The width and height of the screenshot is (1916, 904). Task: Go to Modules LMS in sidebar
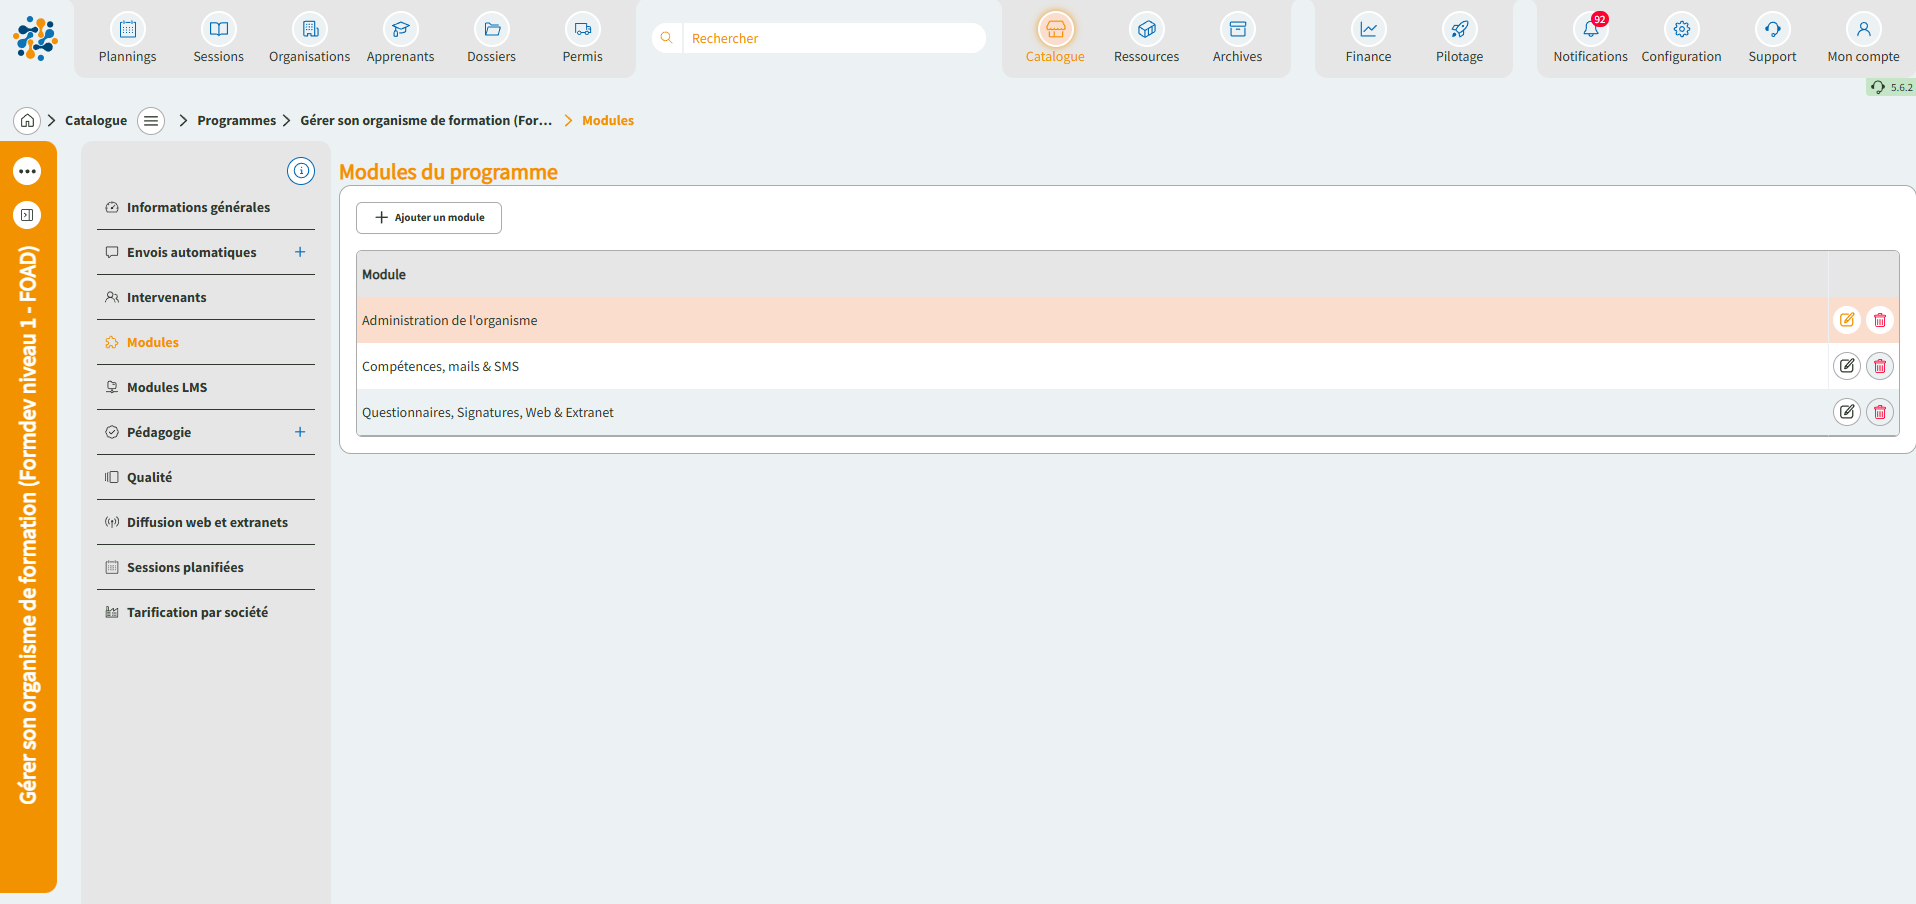pos(167,388)
